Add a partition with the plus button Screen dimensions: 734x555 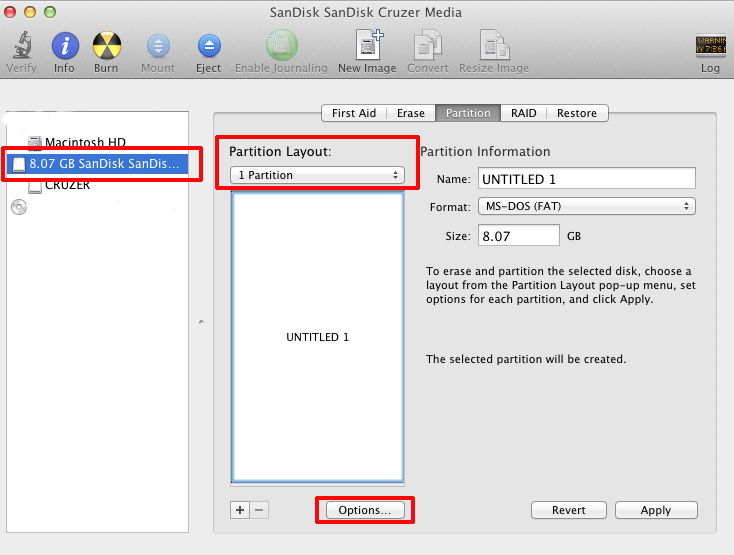(240, 510)
